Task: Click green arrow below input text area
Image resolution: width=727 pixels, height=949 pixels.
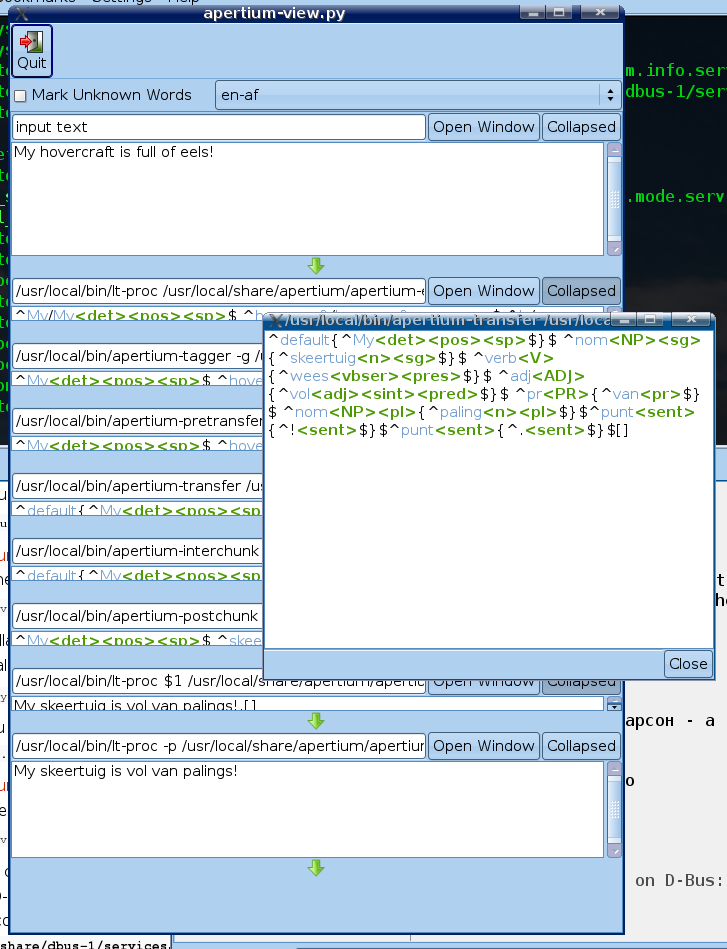Action: coord(316,266)
